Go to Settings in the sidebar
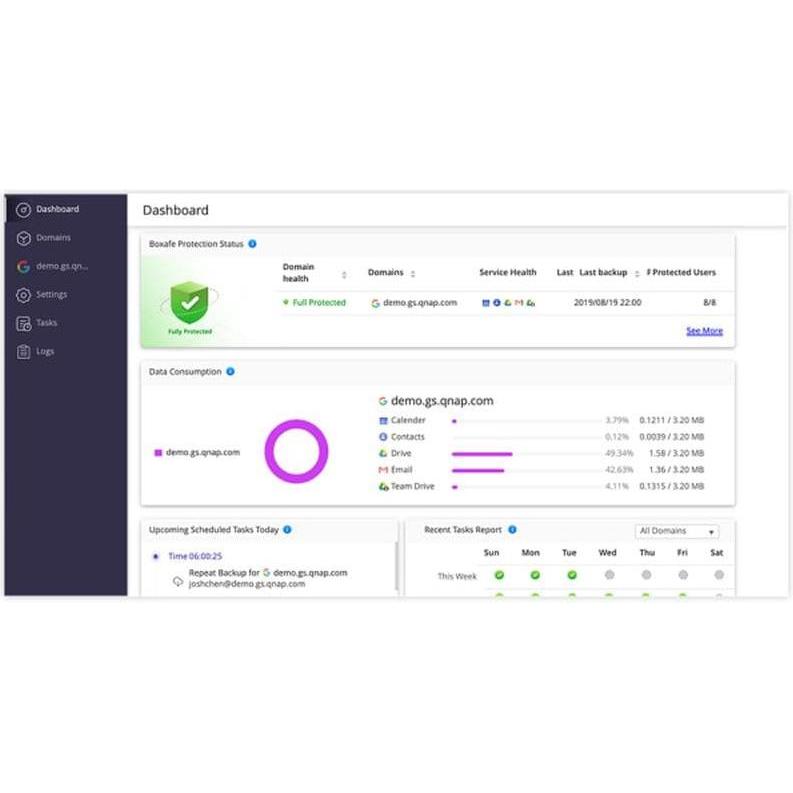Viewport: 793px width, 793px height. 66,294
